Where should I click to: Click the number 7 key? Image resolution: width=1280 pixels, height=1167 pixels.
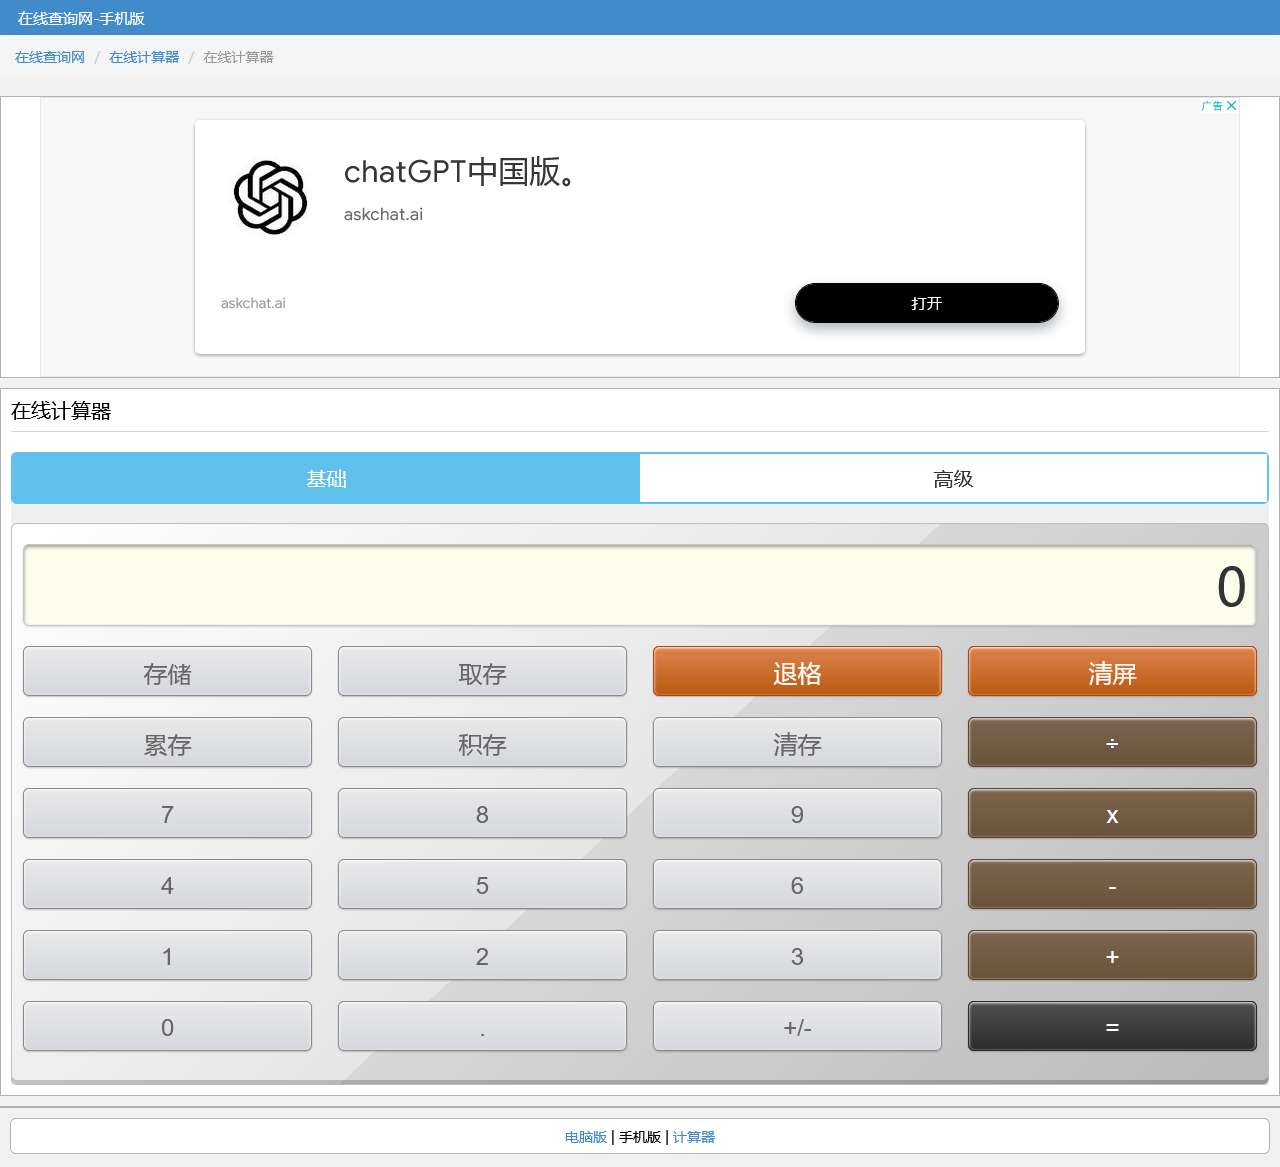167,813
